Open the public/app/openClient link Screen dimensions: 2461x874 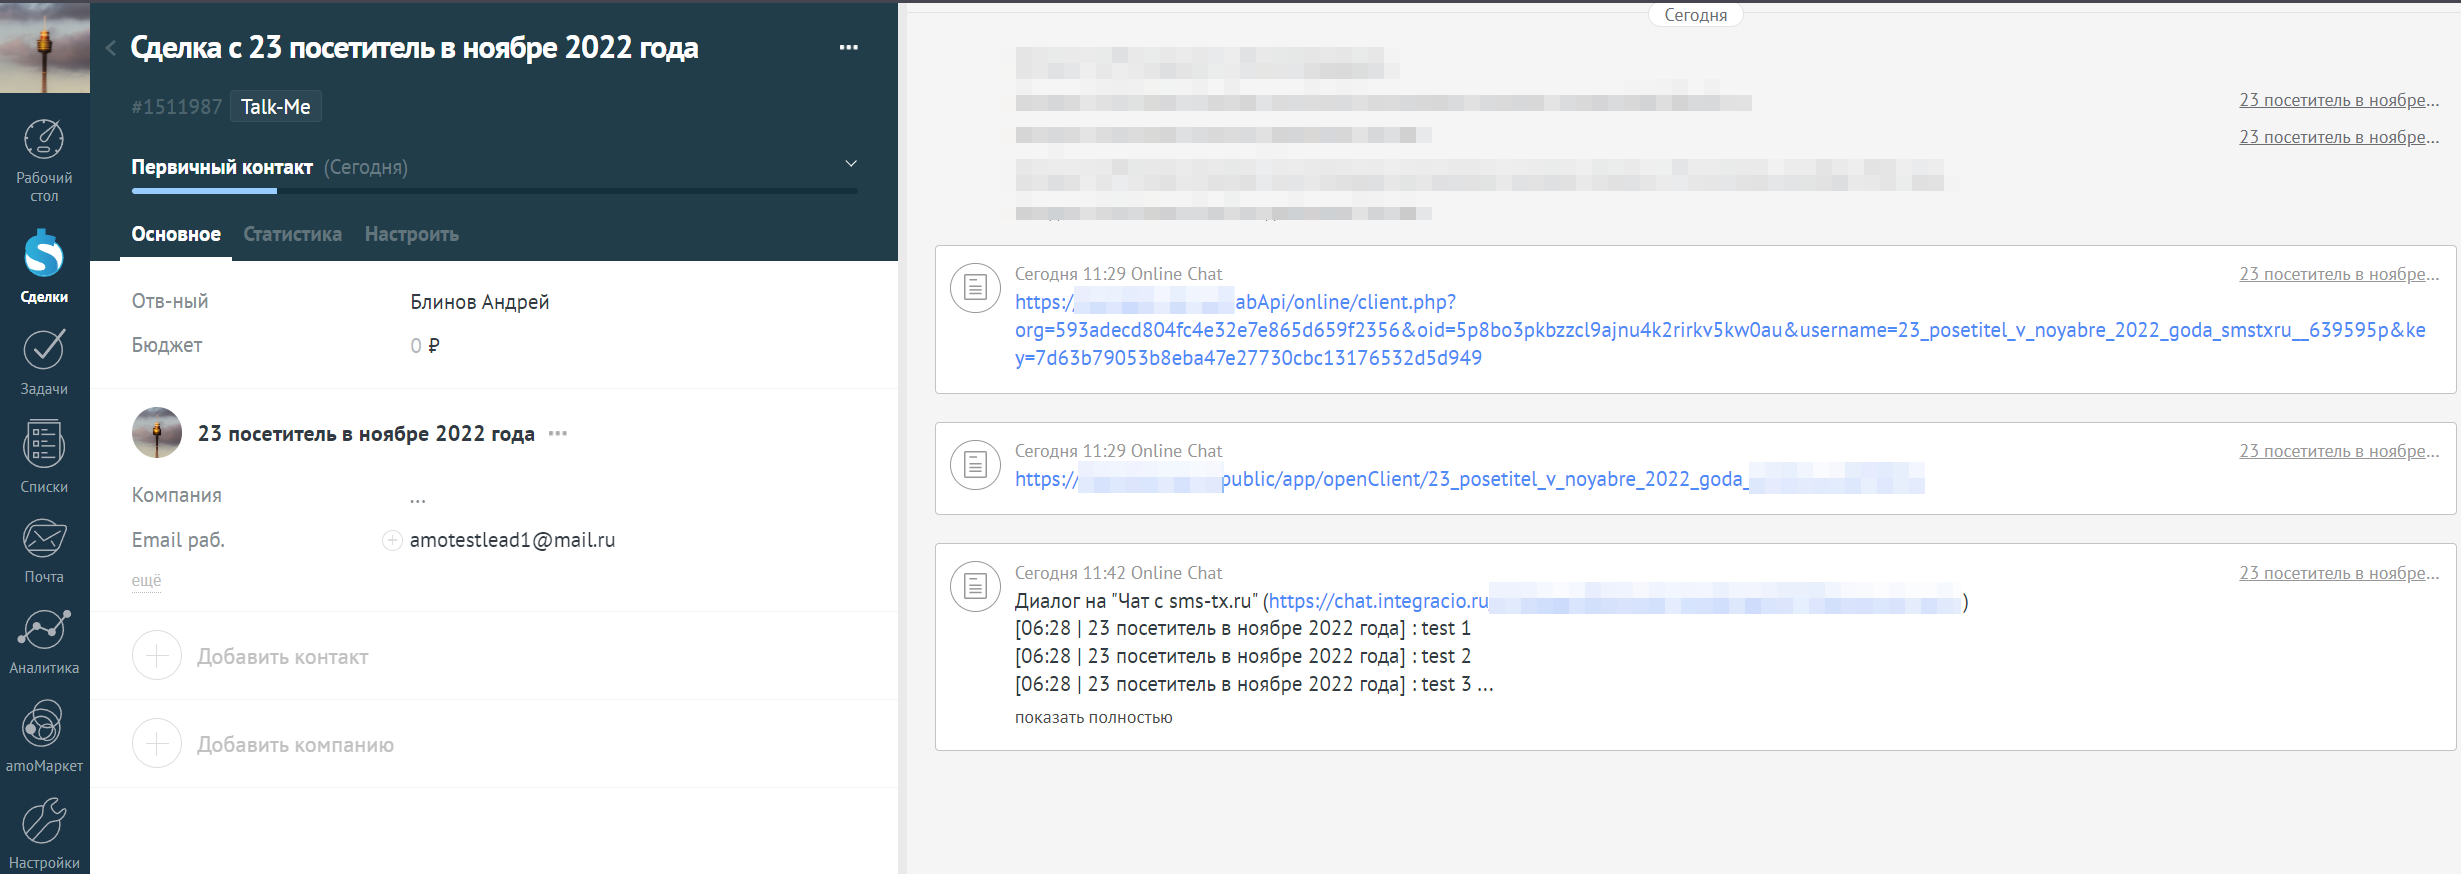tap(1469, 480)
